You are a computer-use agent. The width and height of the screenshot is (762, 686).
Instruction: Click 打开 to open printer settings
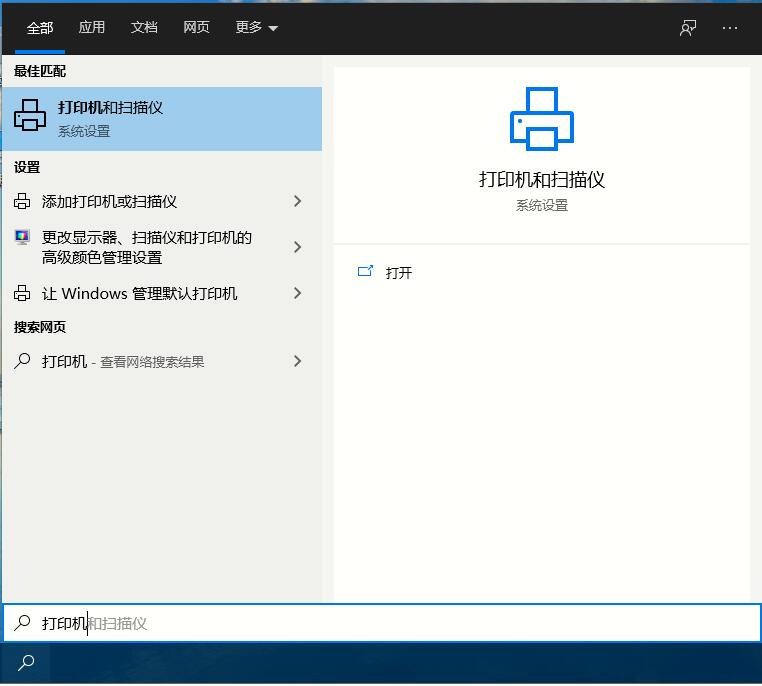tap(399, 273)
